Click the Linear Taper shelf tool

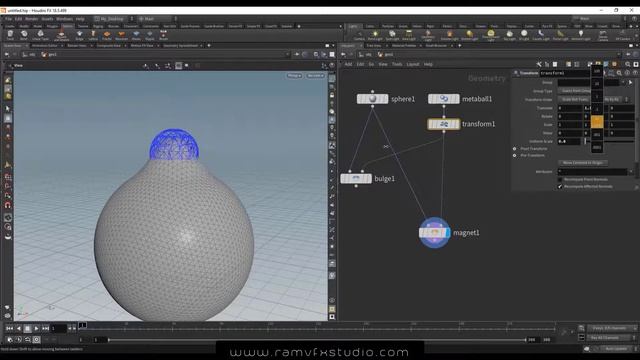[40, 35]
